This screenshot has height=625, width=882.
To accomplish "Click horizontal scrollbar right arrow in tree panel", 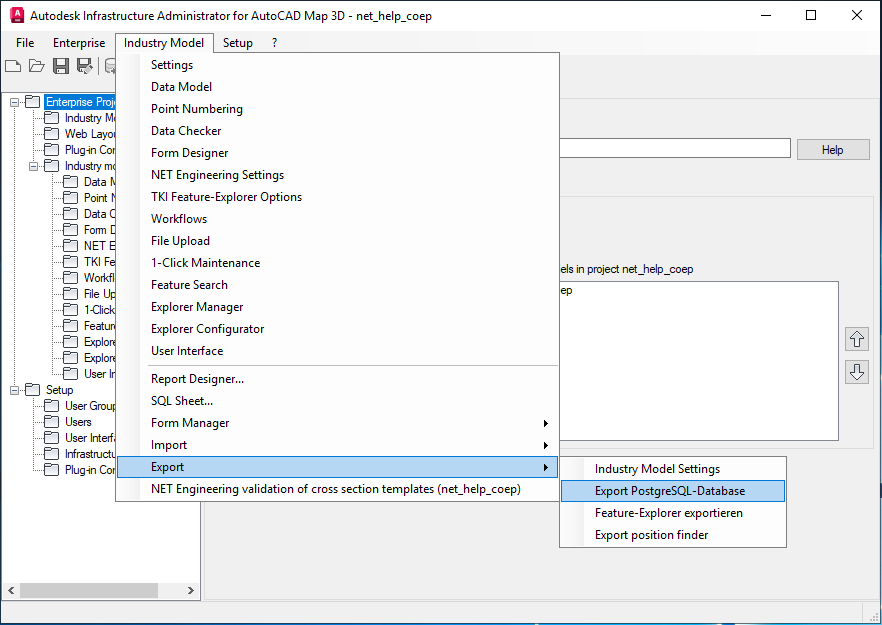I will pyautogui.click(x=191, y=590).
